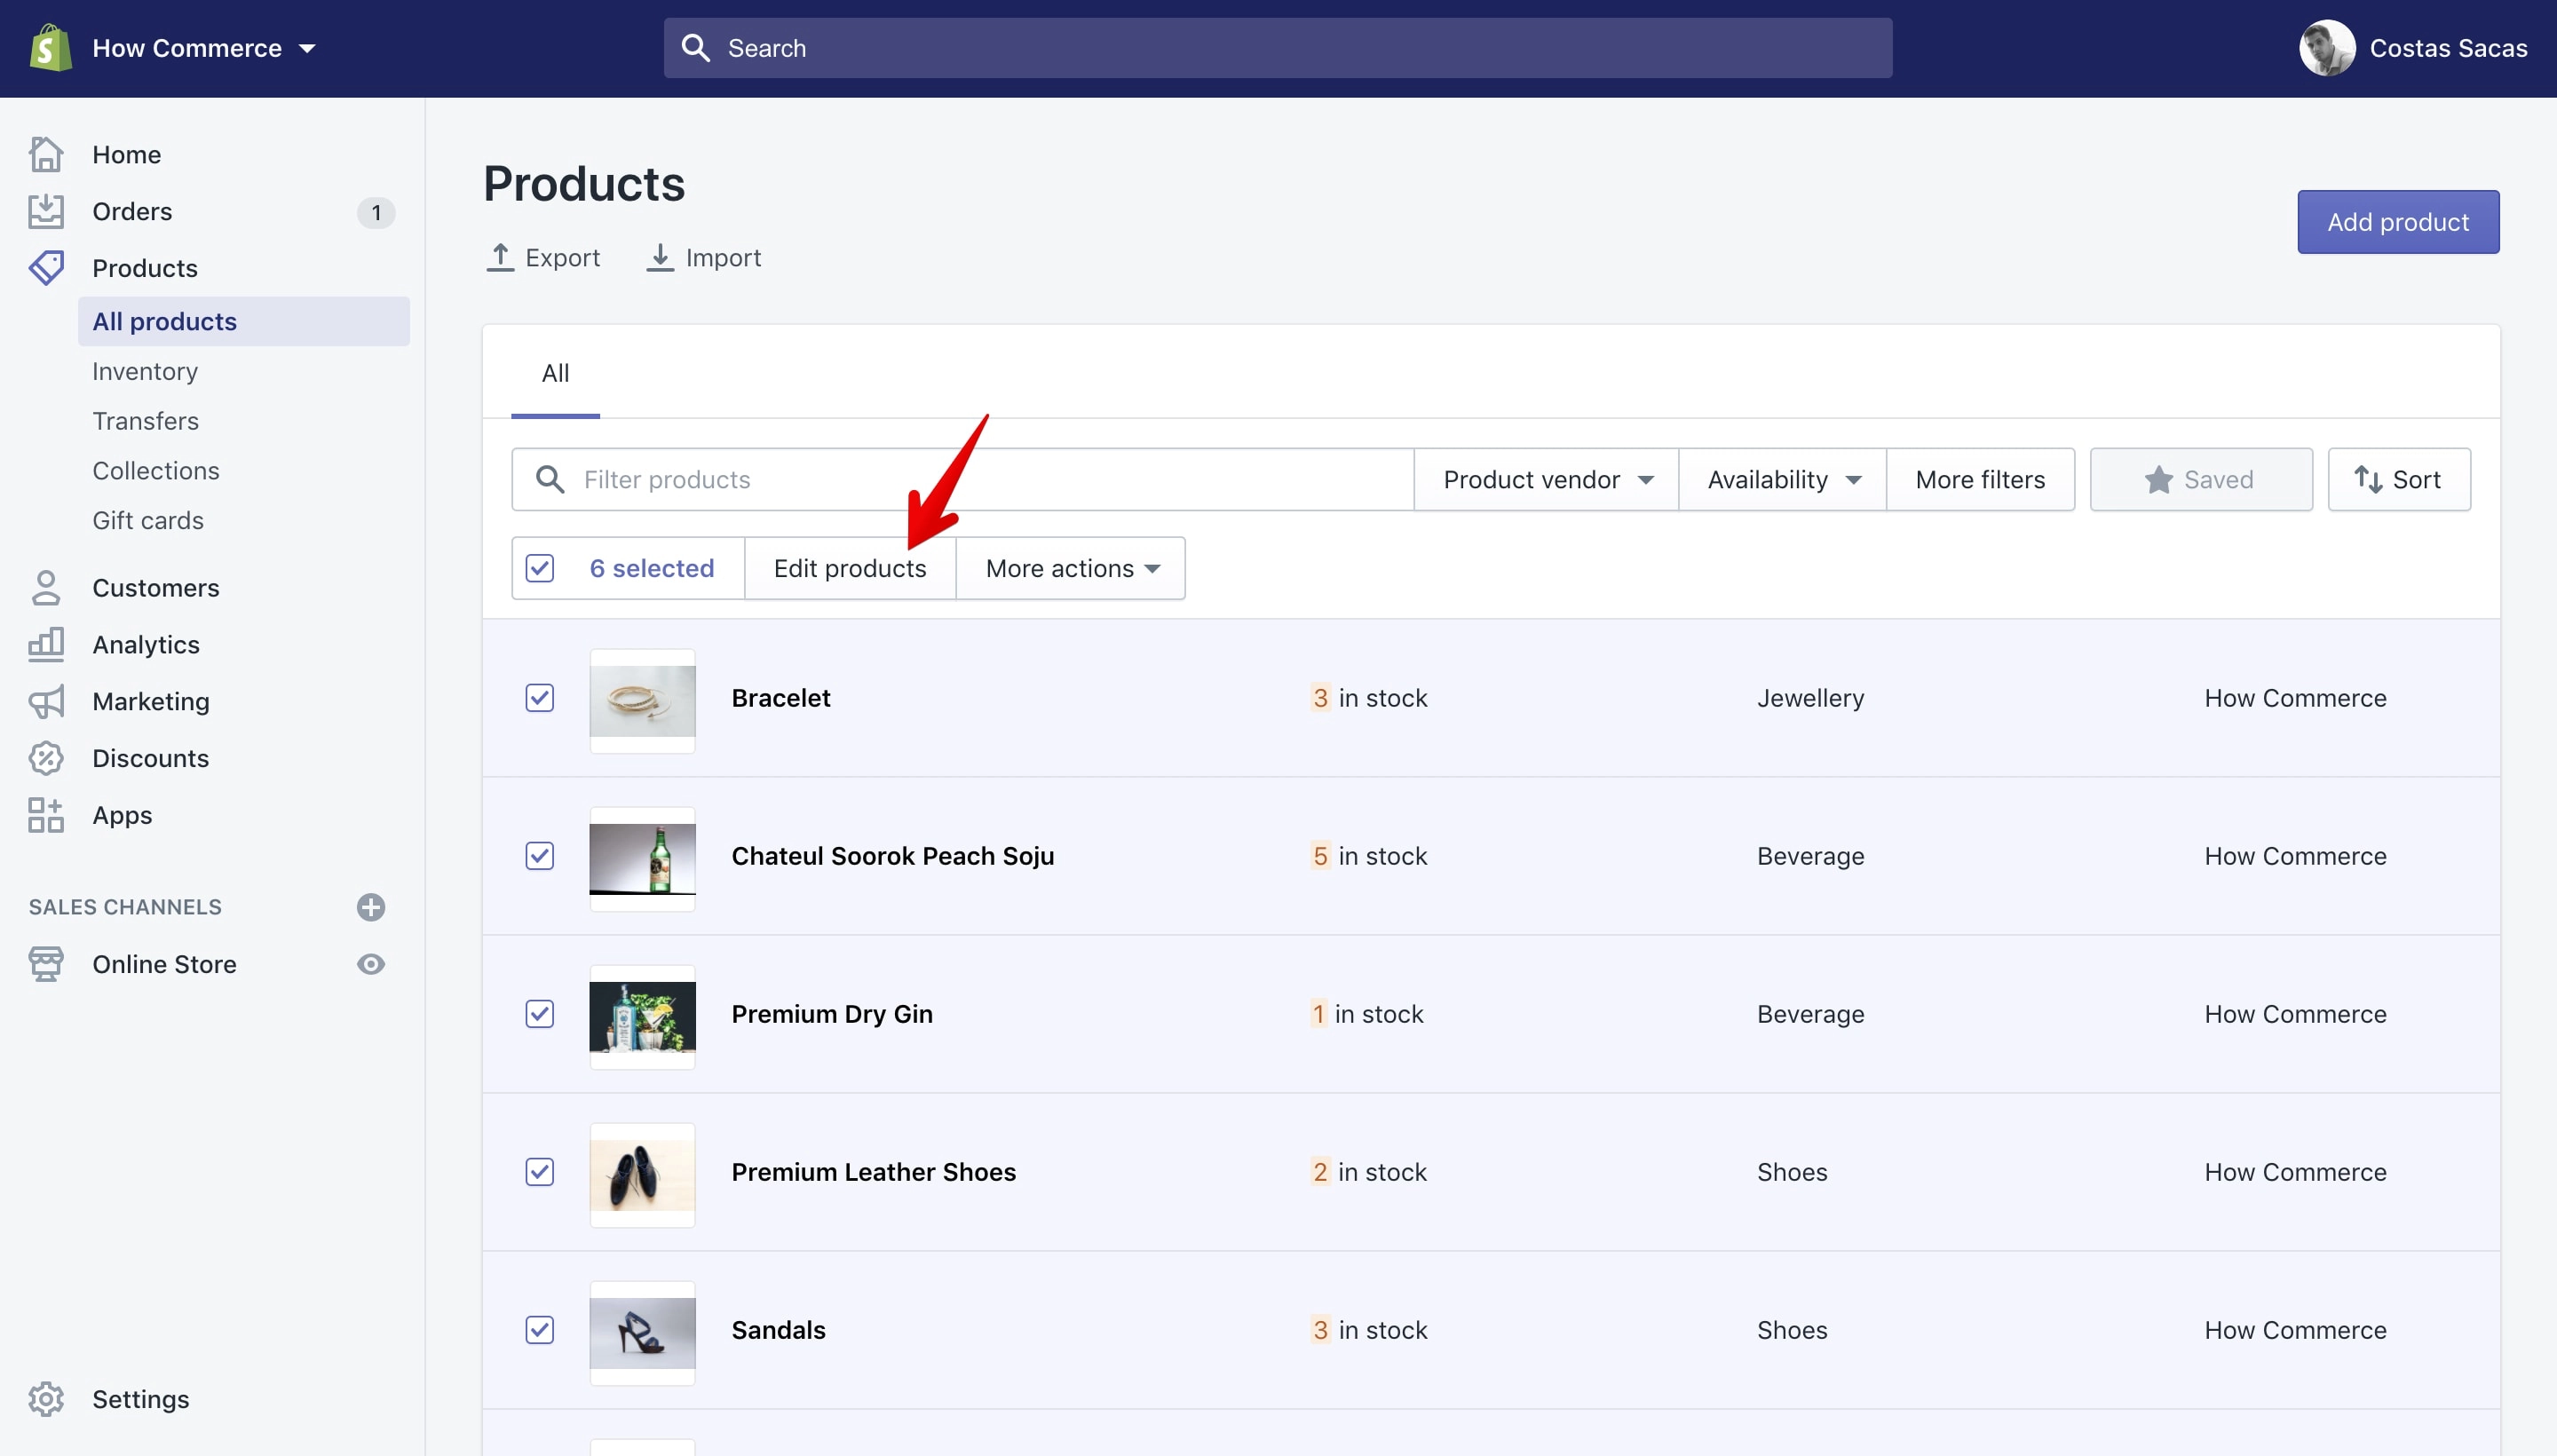Click the Premium Leather Shoes thumbnail

pos(642,1175)
